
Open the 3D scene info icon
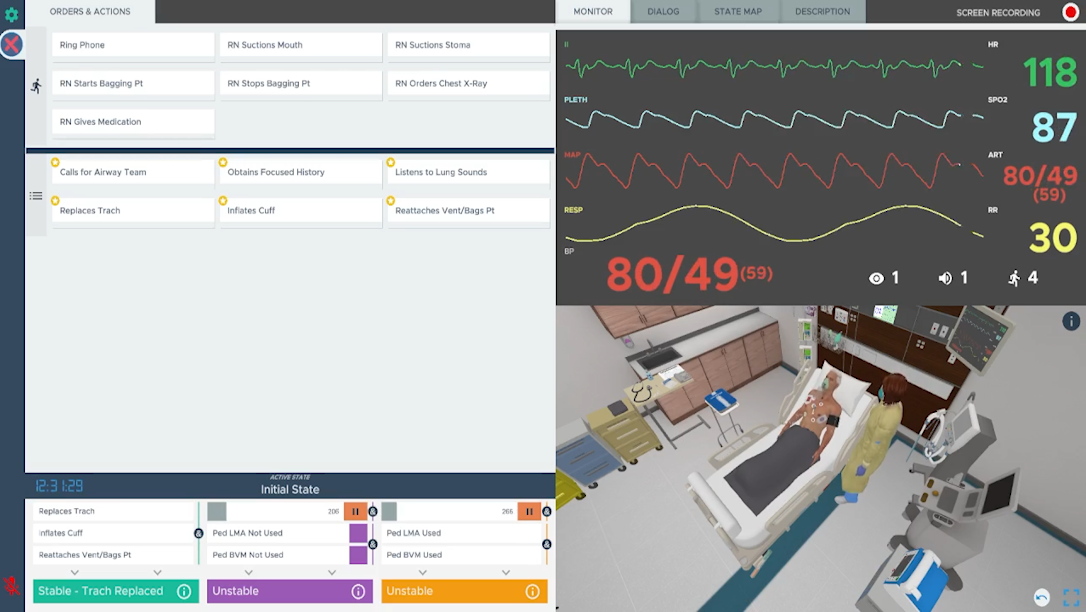point(1070,321)
